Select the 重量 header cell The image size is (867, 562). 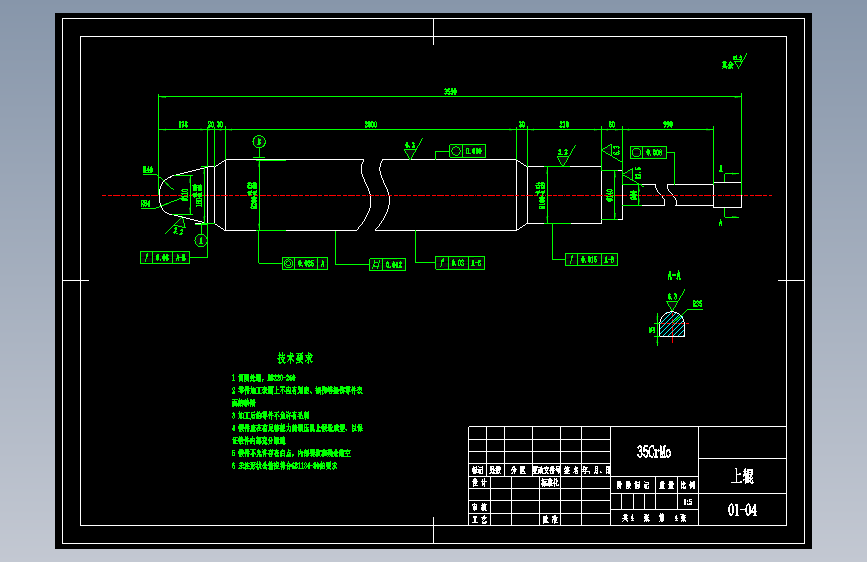[666, 485]
